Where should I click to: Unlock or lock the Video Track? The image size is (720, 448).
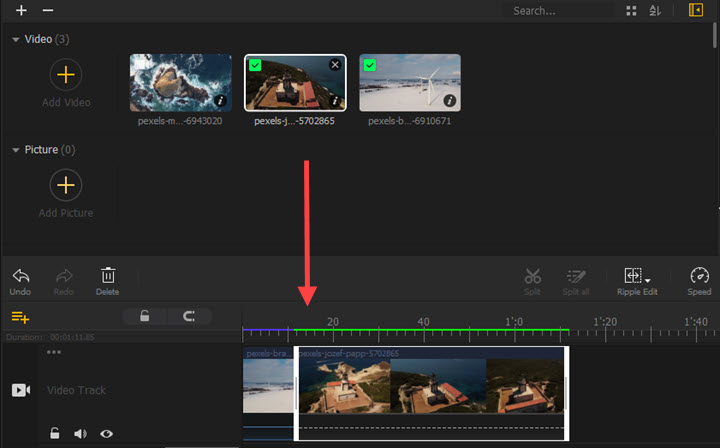tap(55, 433)
